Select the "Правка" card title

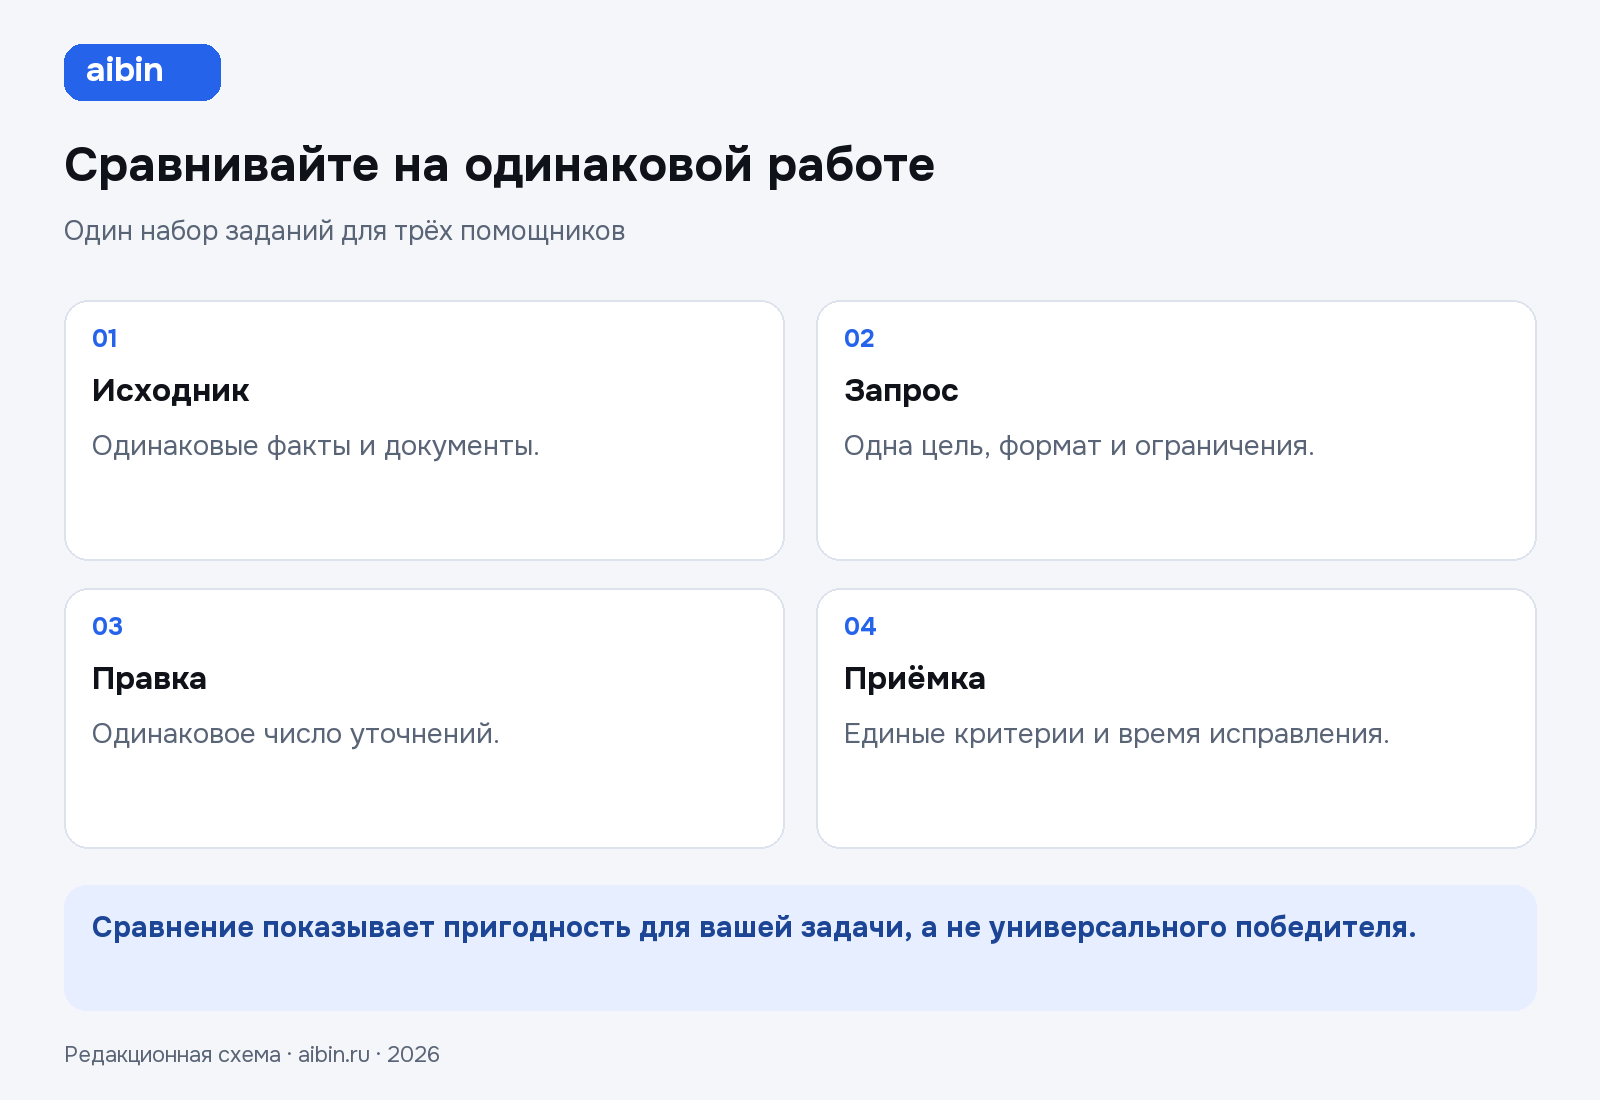tap(149, 678)
